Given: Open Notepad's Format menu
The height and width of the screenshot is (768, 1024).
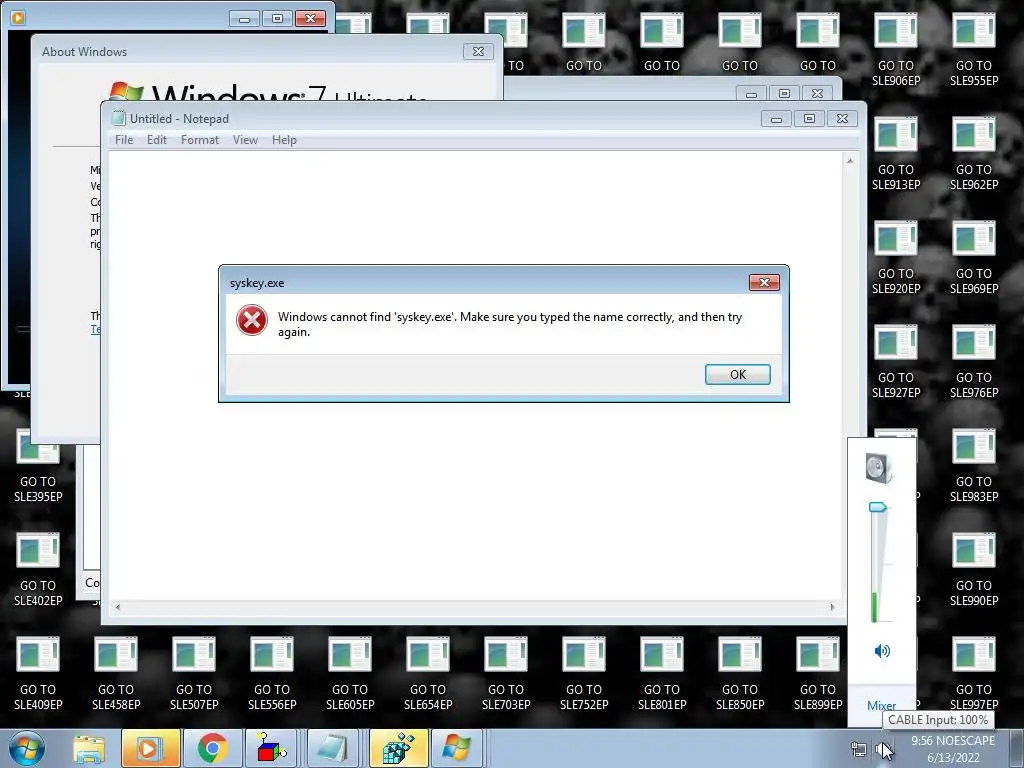Looking at the screenshot, I should pyautogui.click(x=200, y=140).
